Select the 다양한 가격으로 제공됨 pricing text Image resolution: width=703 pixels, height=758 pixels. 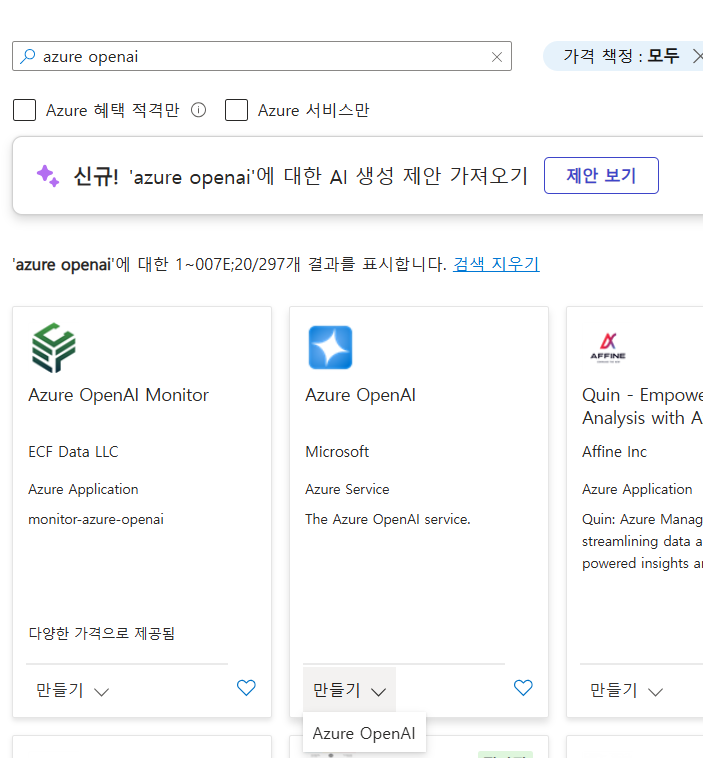coord(102,633)
